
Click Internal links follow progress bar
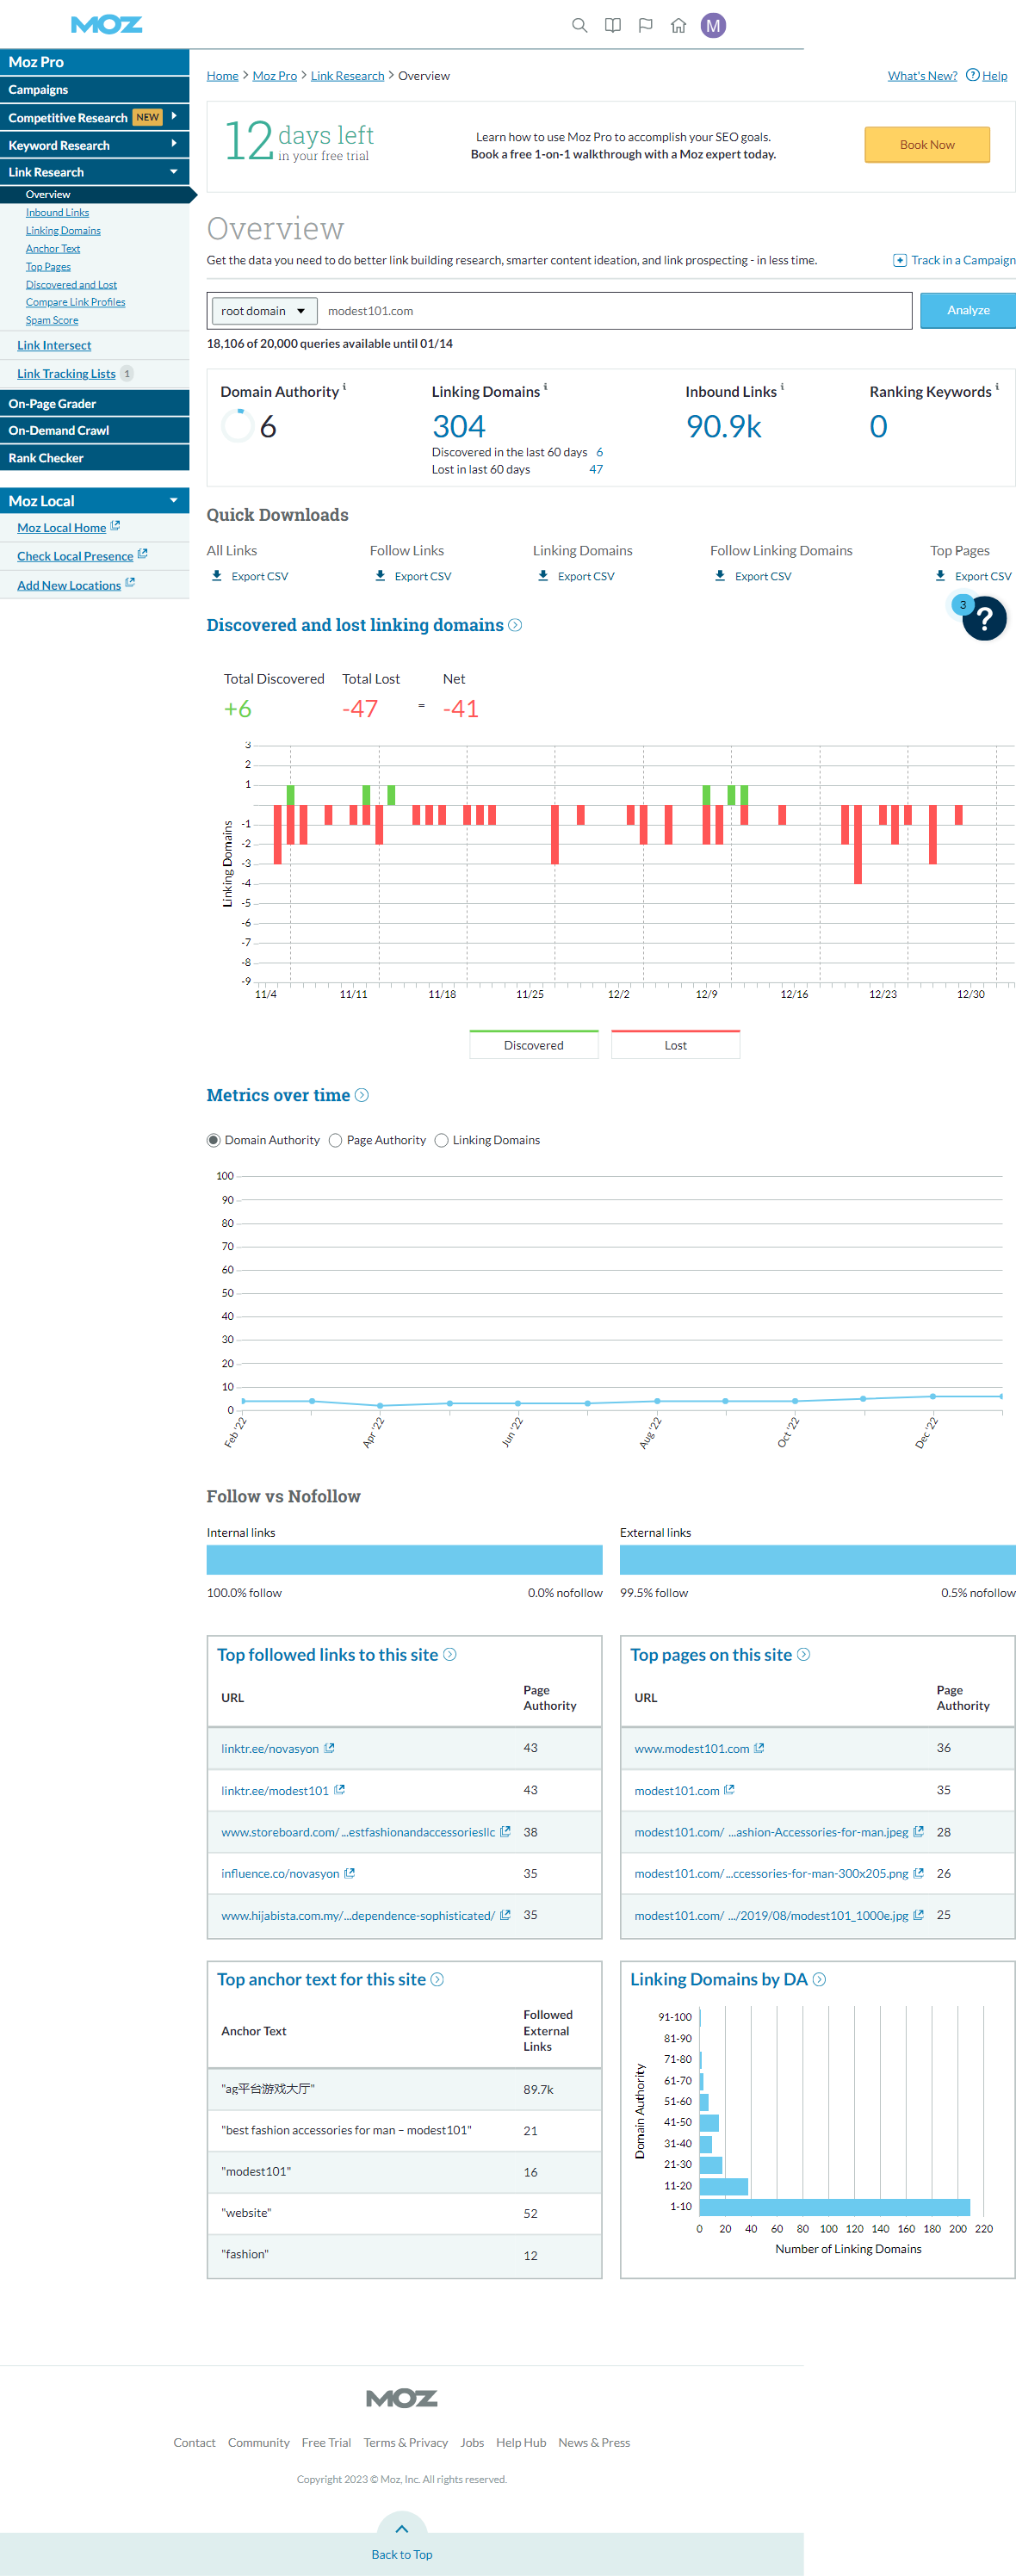(404, 1559)
